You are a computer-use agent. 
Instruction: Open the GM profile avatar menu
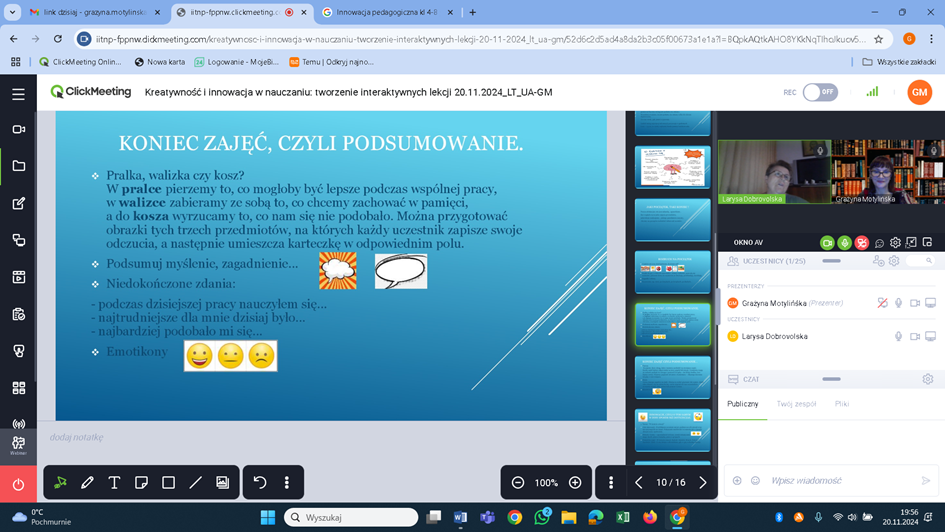(919, 92)
